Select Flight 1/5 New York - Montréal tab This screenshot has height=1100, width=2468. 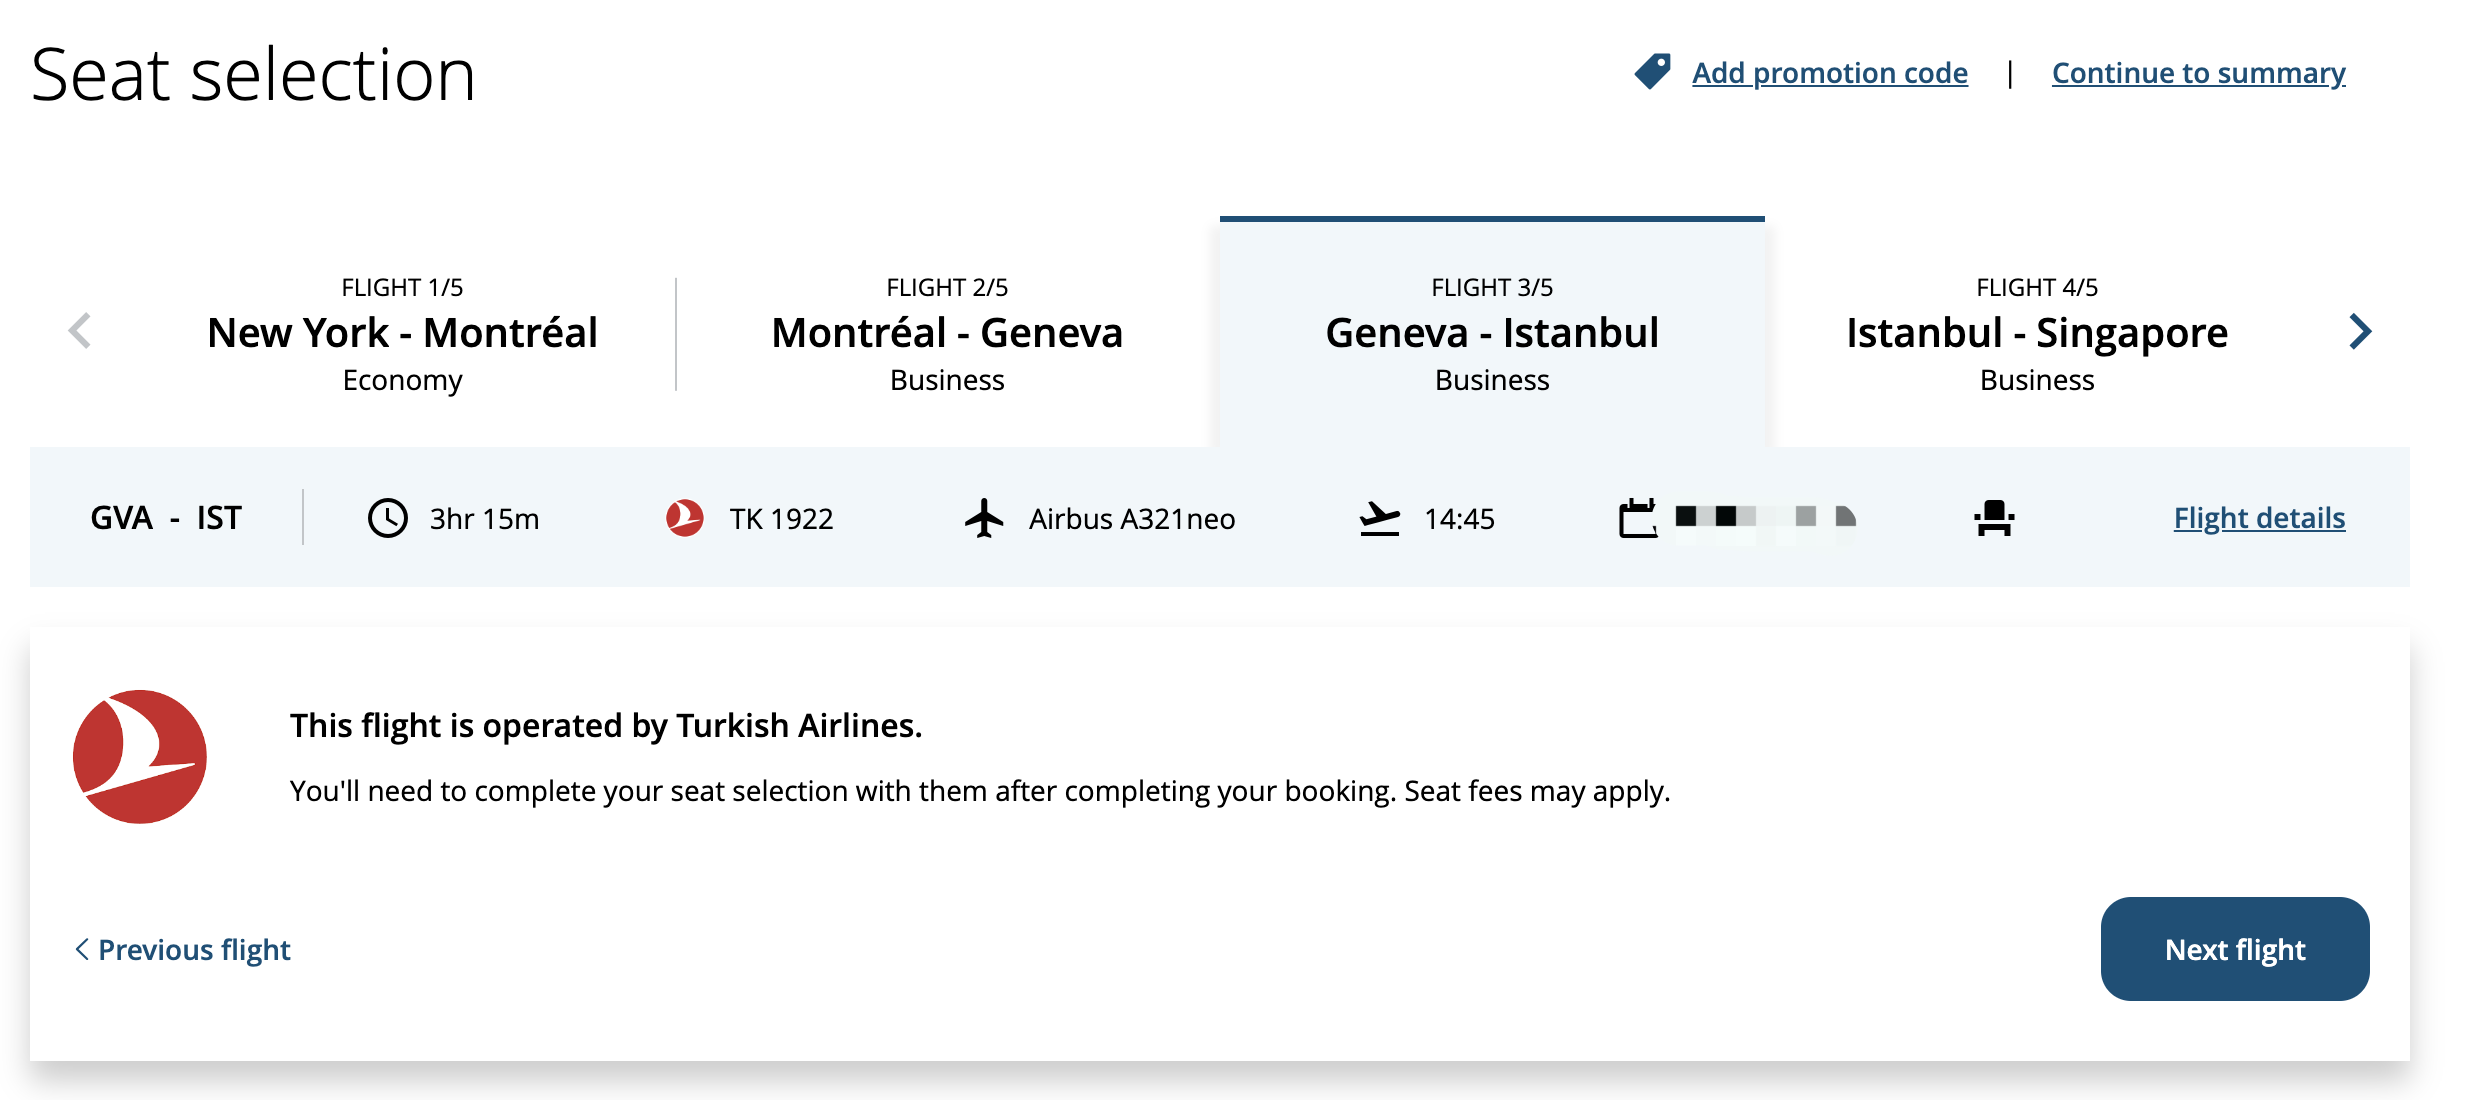click(402, 334)
